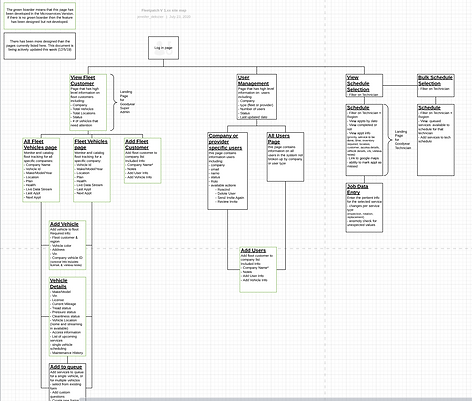Click the '- Delete User' action line
The width and height of the screenshot is (472, 401).
225,193
